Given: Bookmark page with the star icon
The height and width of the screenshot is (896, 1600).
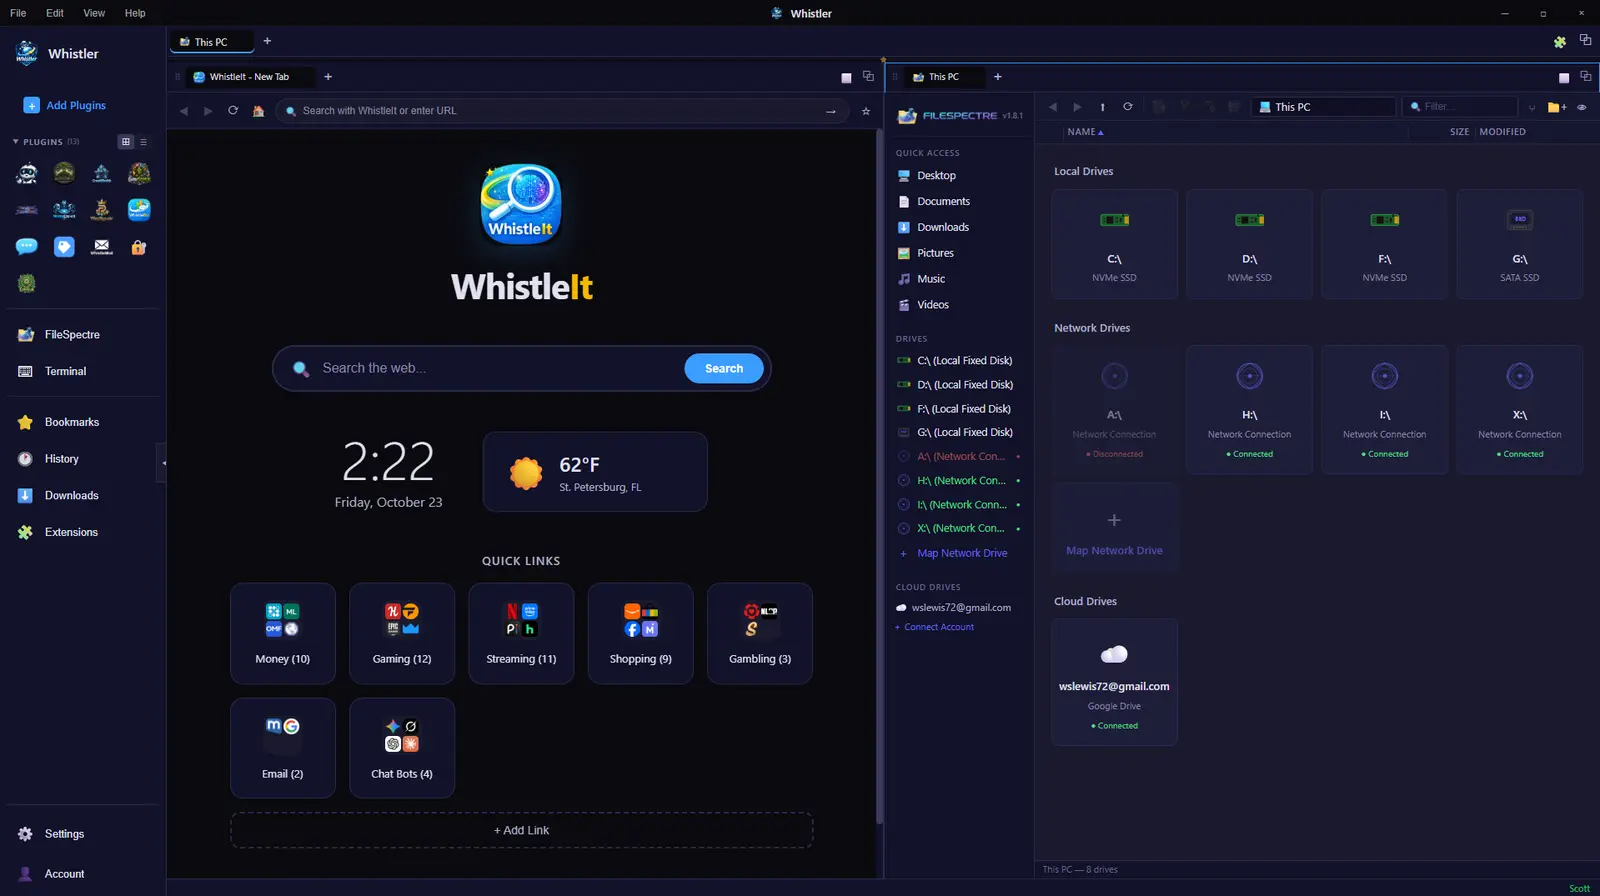Looking at the screenshot, I should coord(866,111).
